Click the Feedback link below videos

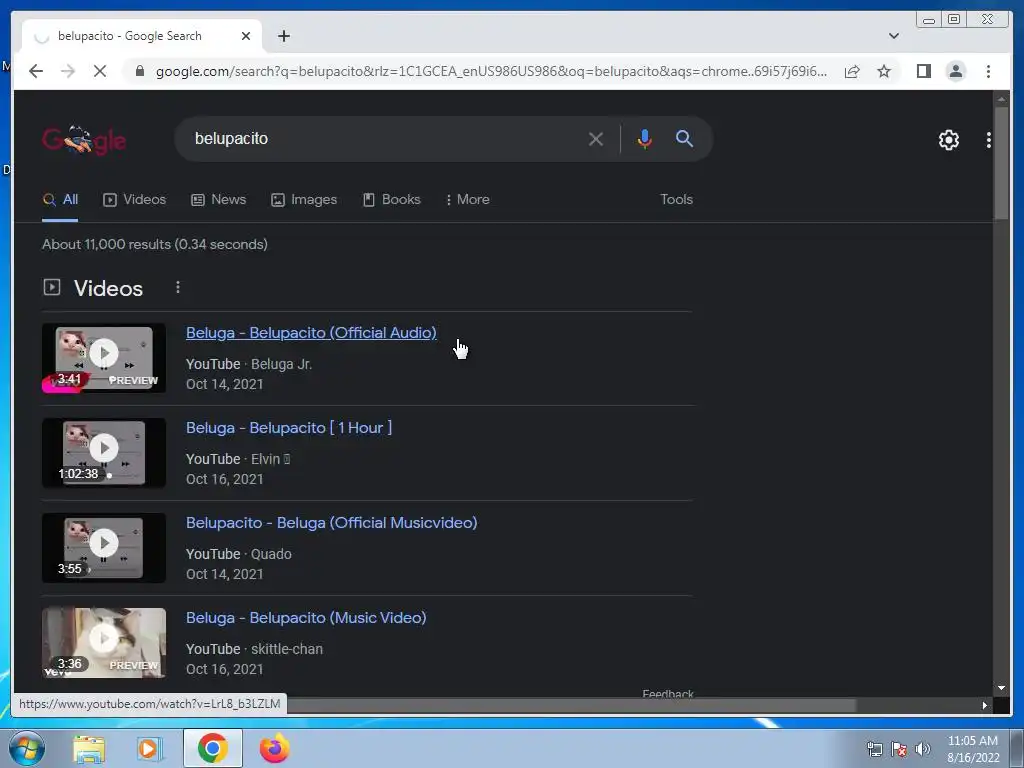coord(667,692)
